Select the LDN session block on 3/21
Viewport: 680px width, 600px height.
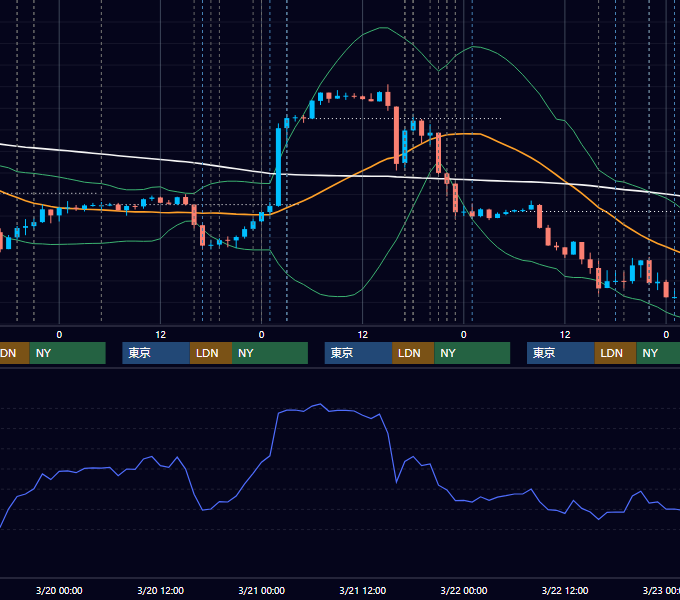pyautogui.click(x=413, y=353)
